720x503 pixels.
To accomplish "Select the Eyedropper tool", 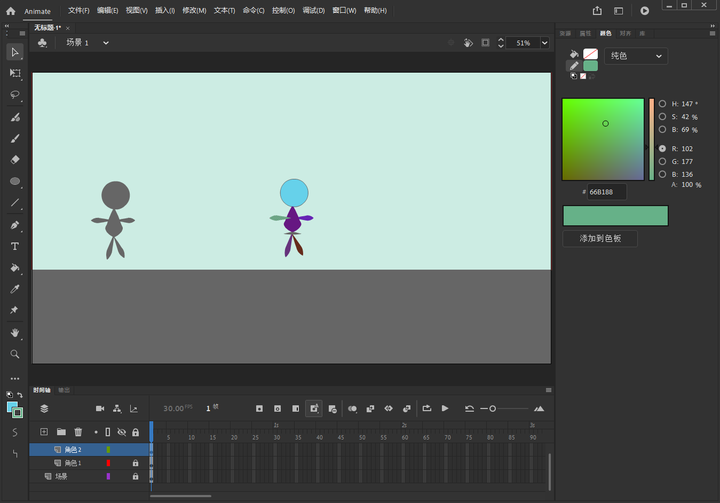I will pyautogui.click(x=15, y=289).
